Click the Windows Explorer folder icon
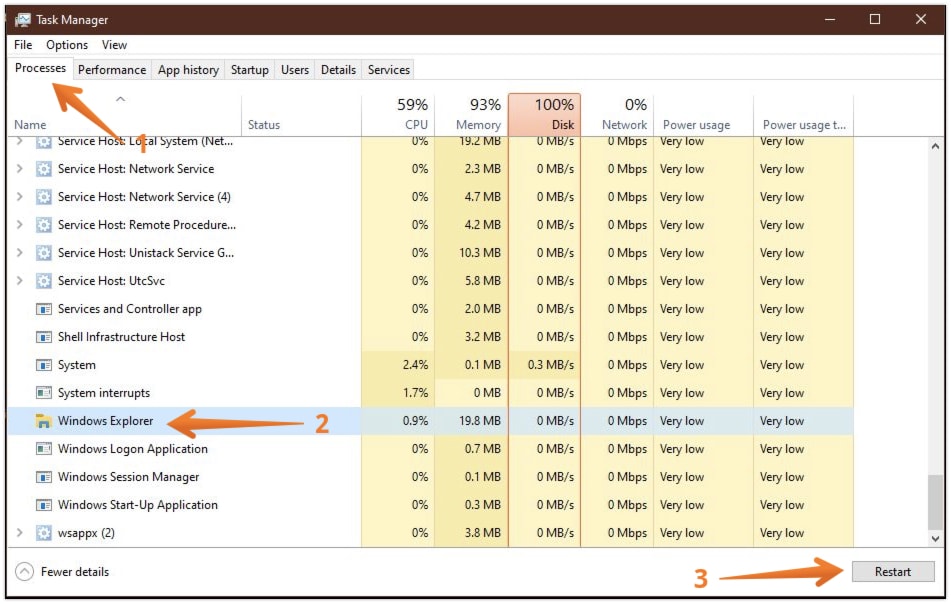The height and width of the screenshot is (604, 951). point(44,421)
